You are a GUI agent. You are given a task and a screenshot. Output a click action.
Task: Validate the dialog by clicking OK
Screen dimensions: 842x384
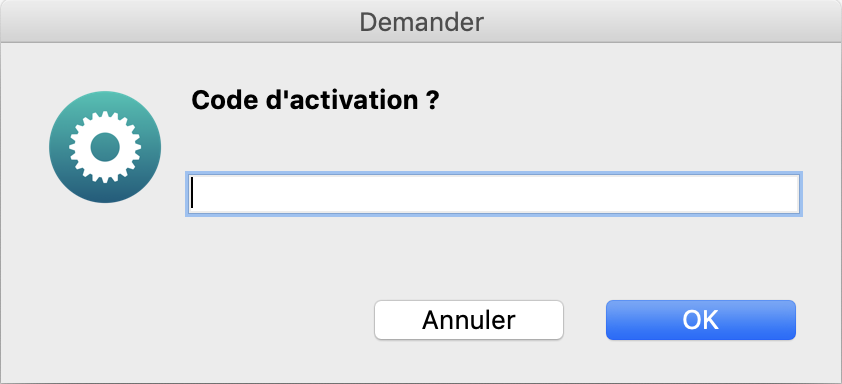[701, 320]
